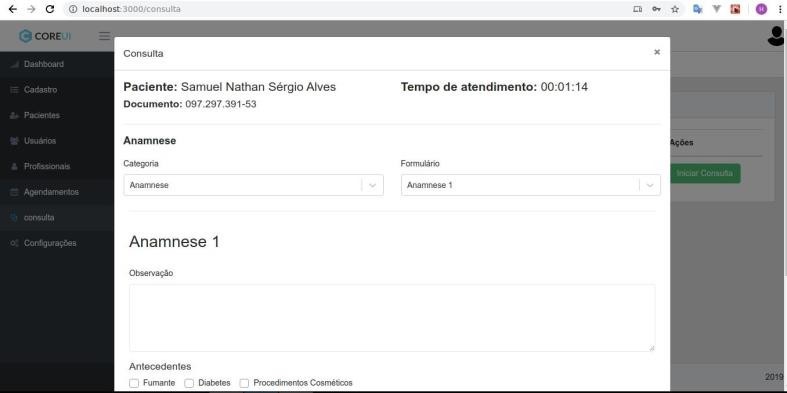Open the Categoria dropdown
Screen dimensions: 787x393
click(253, 185)
